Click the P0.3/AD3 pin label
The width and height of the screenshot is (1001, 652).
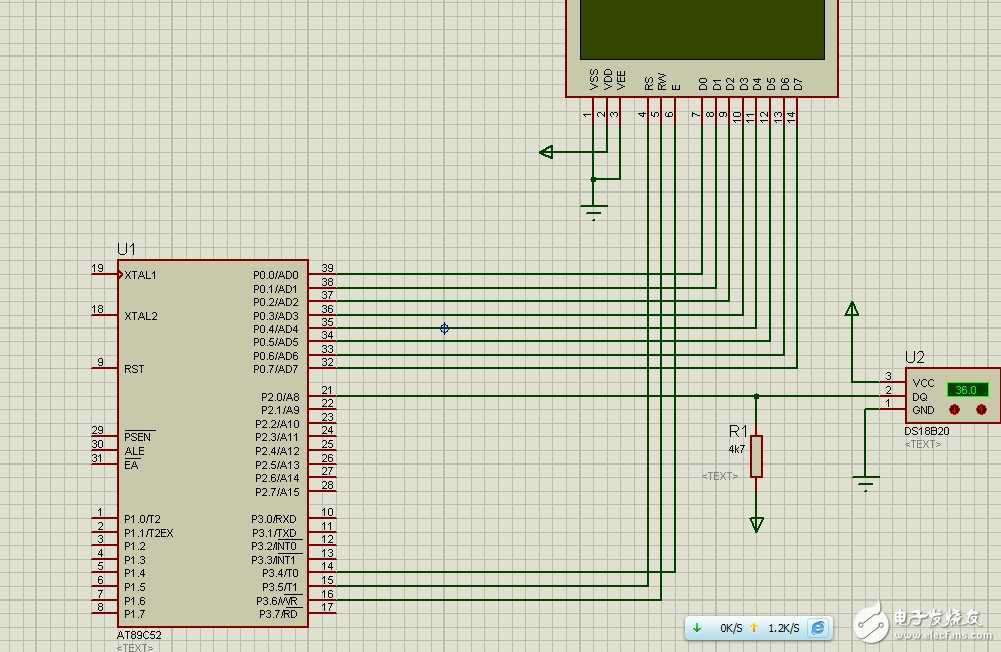click(276, 316)
